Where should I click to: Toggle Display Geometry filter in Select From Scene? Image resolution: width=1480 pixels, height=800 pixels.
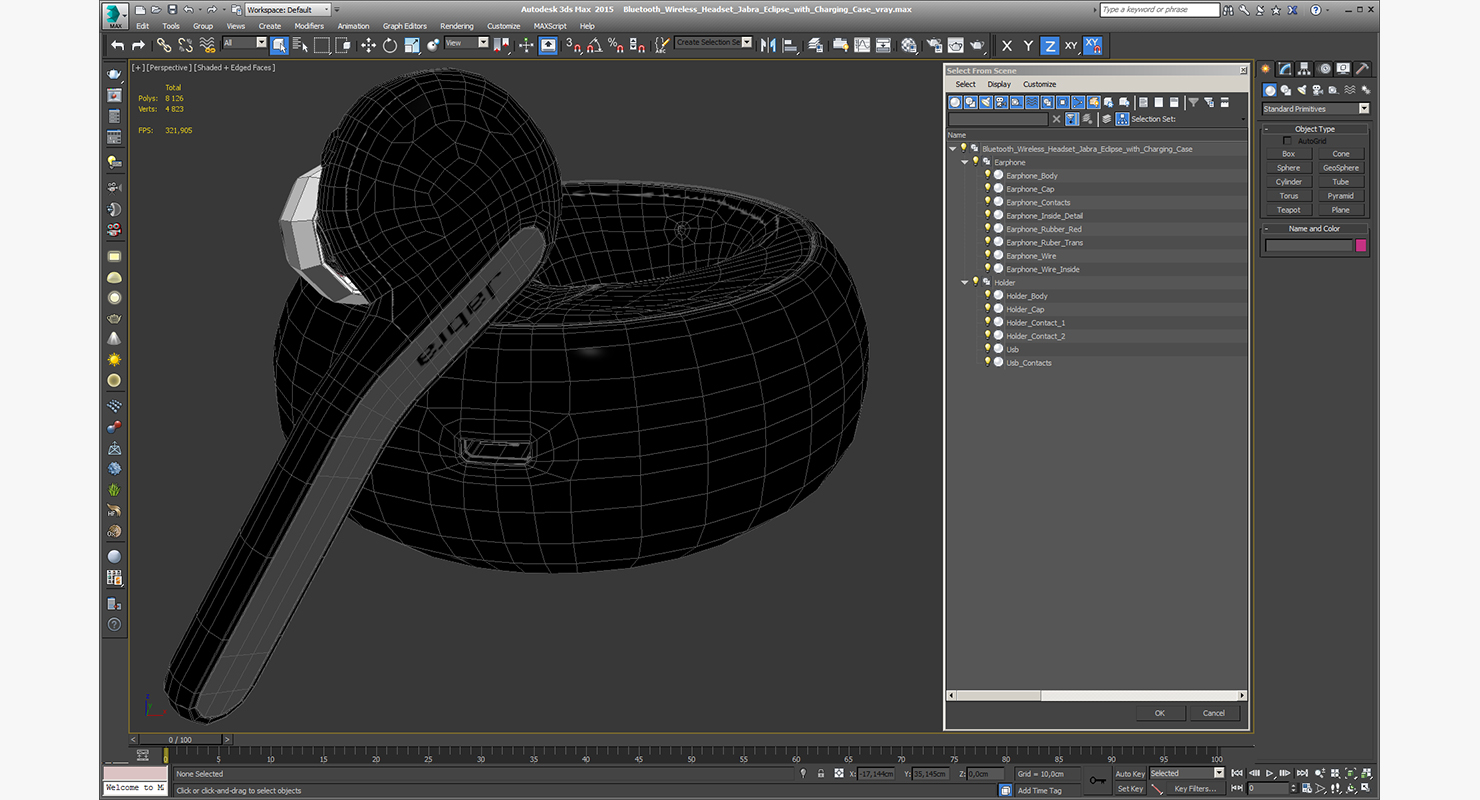pyautogui.click(x=955, y=102)
